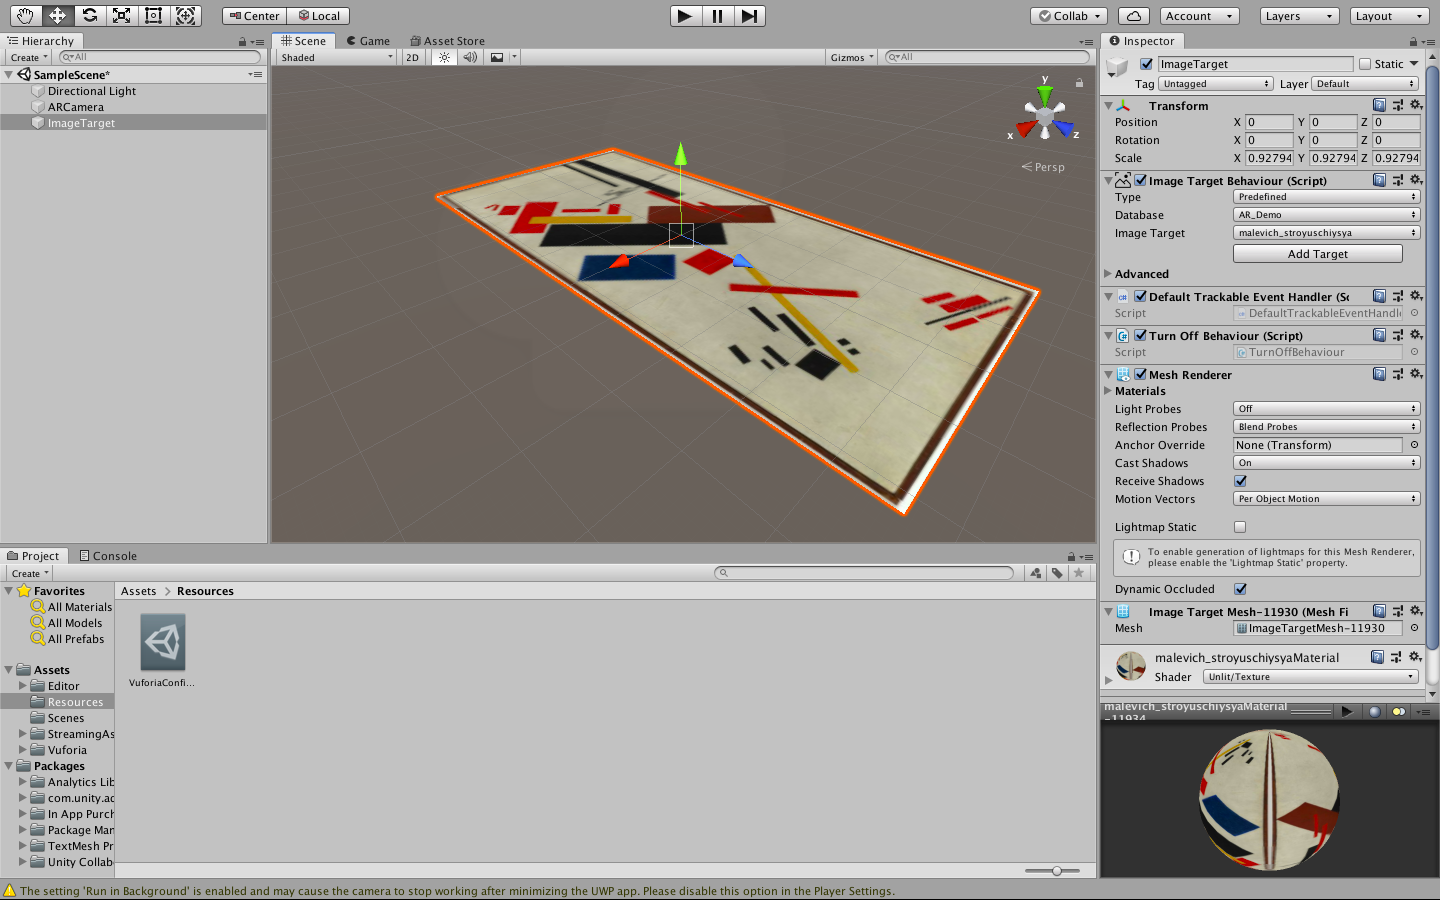The width and height of the screenshot is (1440, 900).
Task: Start Play mode
Action: pos(685,16)
